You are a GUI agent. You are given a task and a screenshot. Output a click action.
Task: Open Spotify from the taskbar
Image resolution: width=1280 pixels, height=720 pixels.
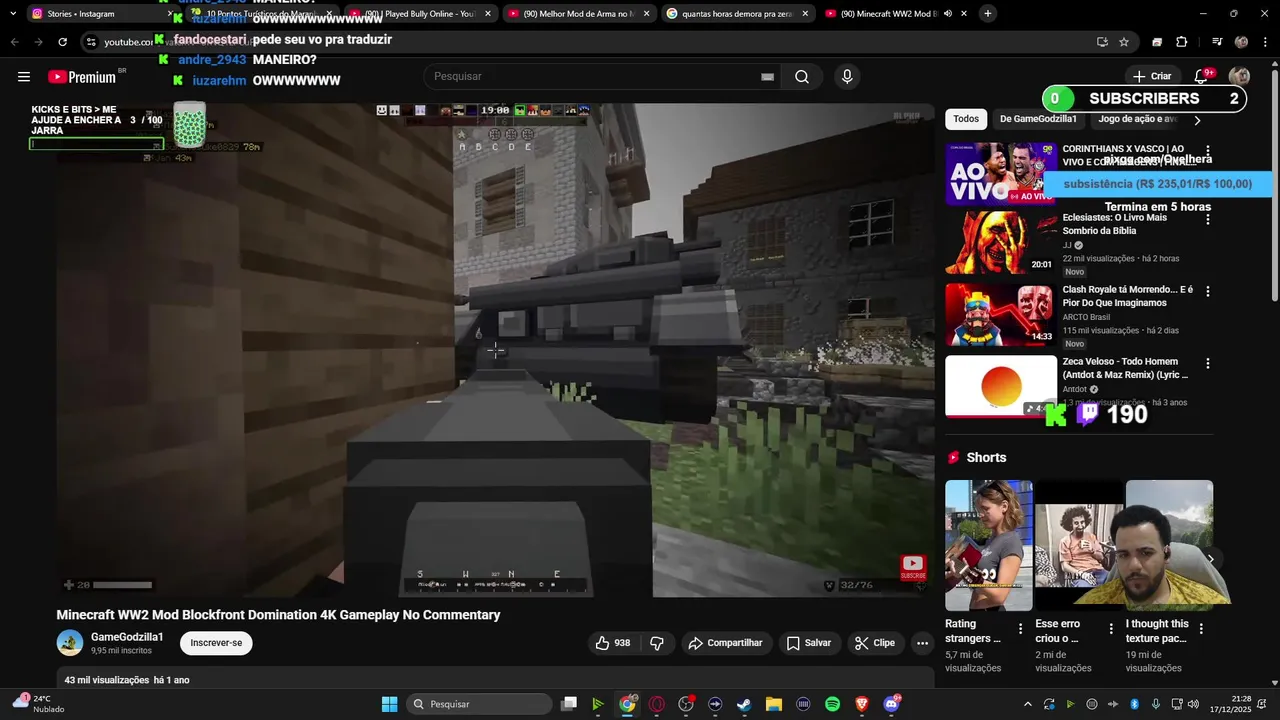(x=832, y=704)
